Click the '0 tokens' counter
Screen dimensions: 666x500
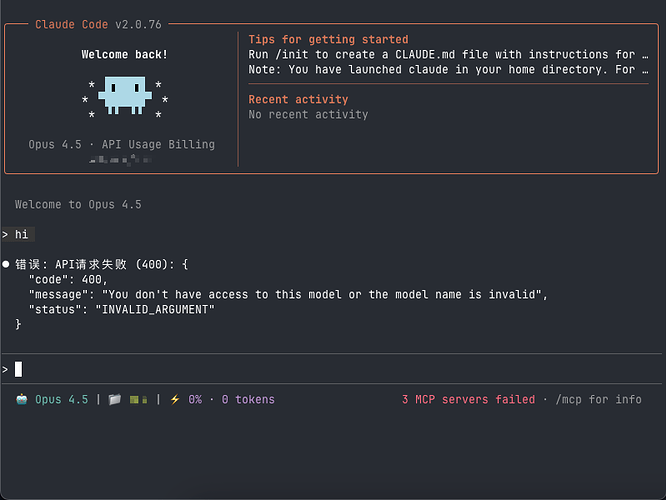248,400
